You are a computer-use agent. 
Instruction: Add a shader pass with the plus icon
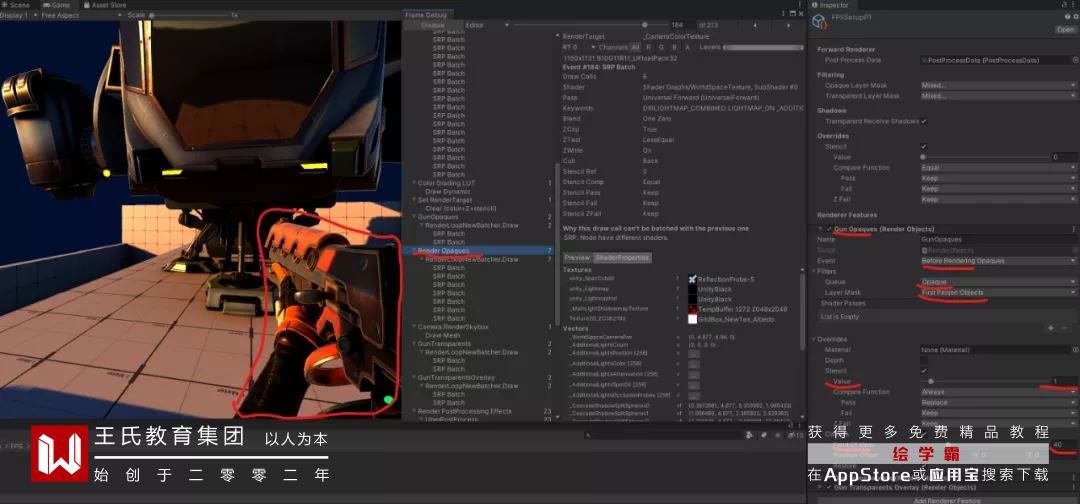[x=1051, y=328]
